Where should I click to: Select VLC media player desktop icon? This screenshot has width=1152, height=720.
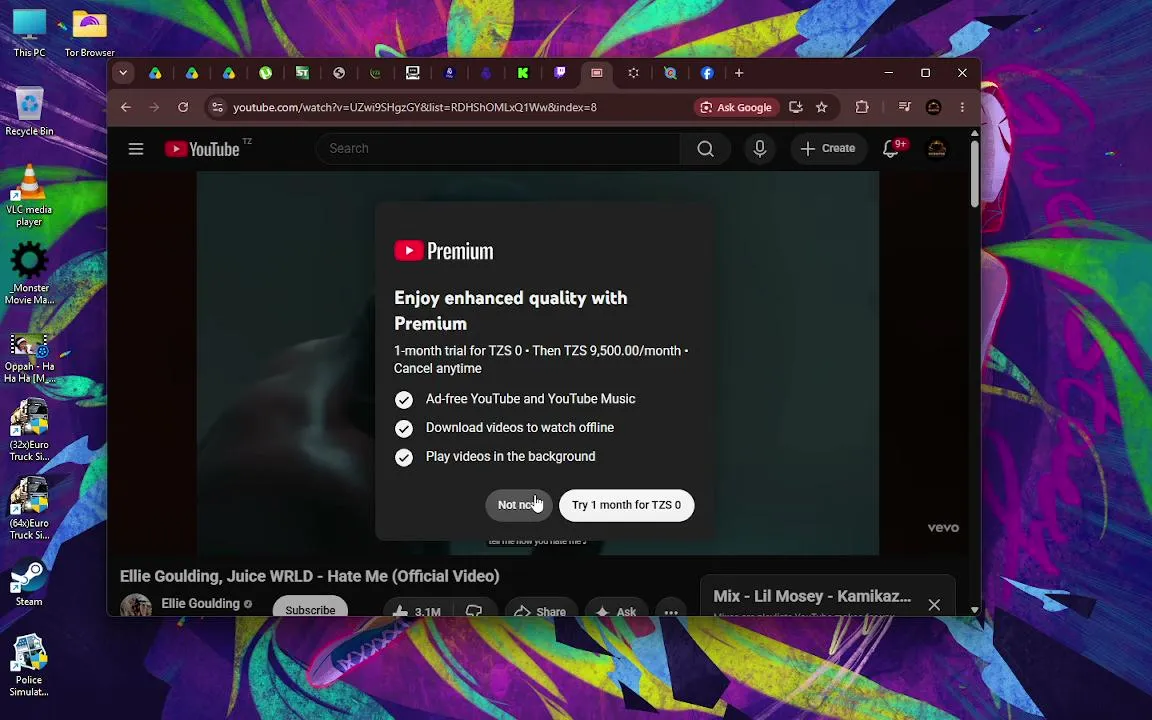click(x=29, y=195)
